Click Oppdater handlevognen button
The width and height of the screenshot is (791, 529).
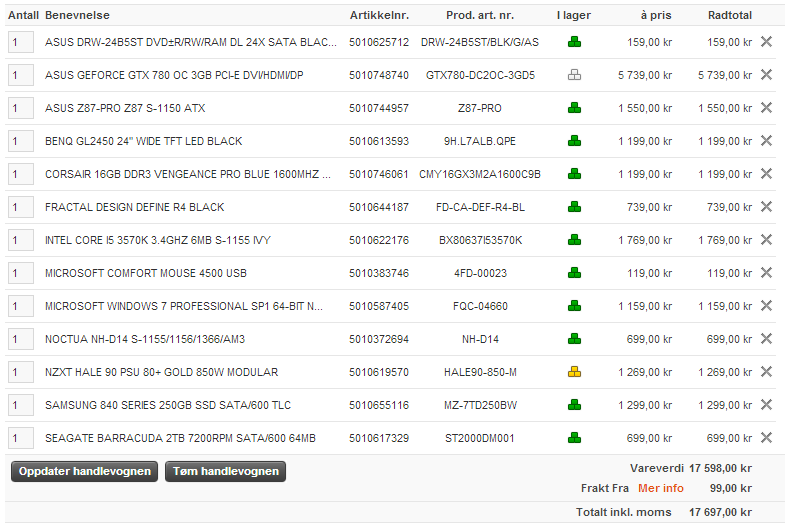click(84, 472)
